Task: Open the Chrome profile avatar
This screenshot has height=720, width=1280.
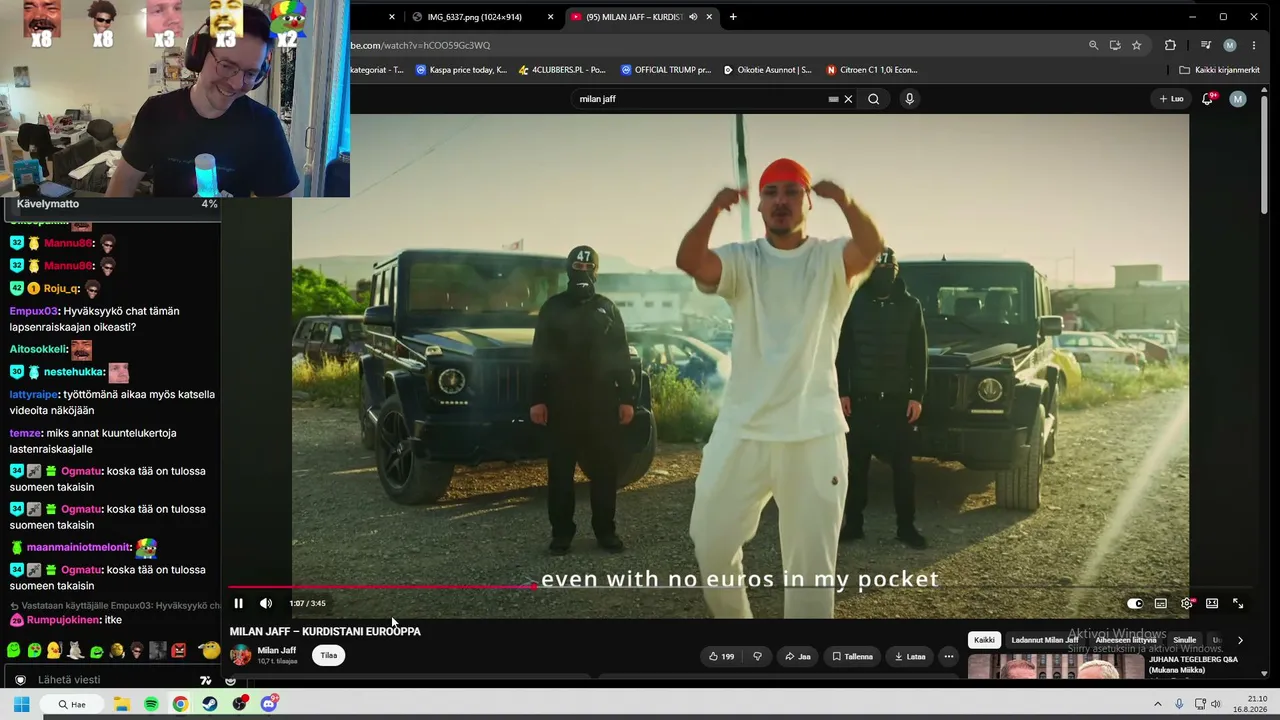Action: (x=1230, y=45)
